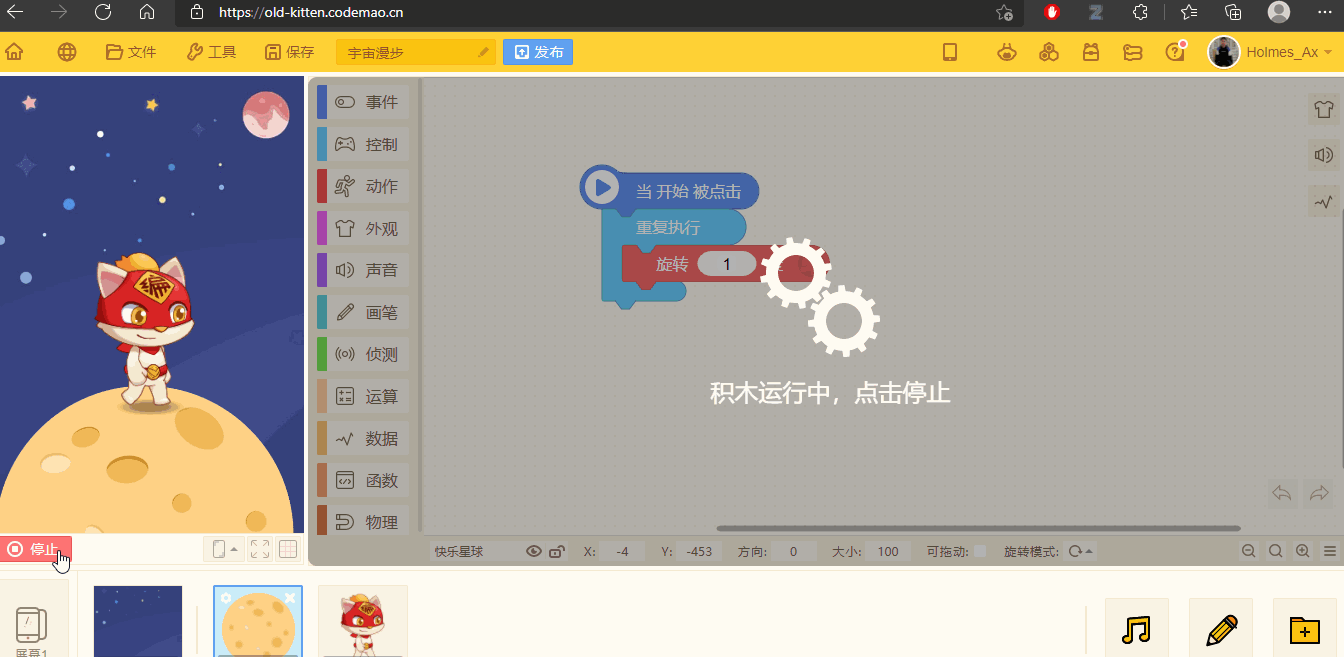
Task: Select the 事件 events block category
Action: tap(364, 102)
